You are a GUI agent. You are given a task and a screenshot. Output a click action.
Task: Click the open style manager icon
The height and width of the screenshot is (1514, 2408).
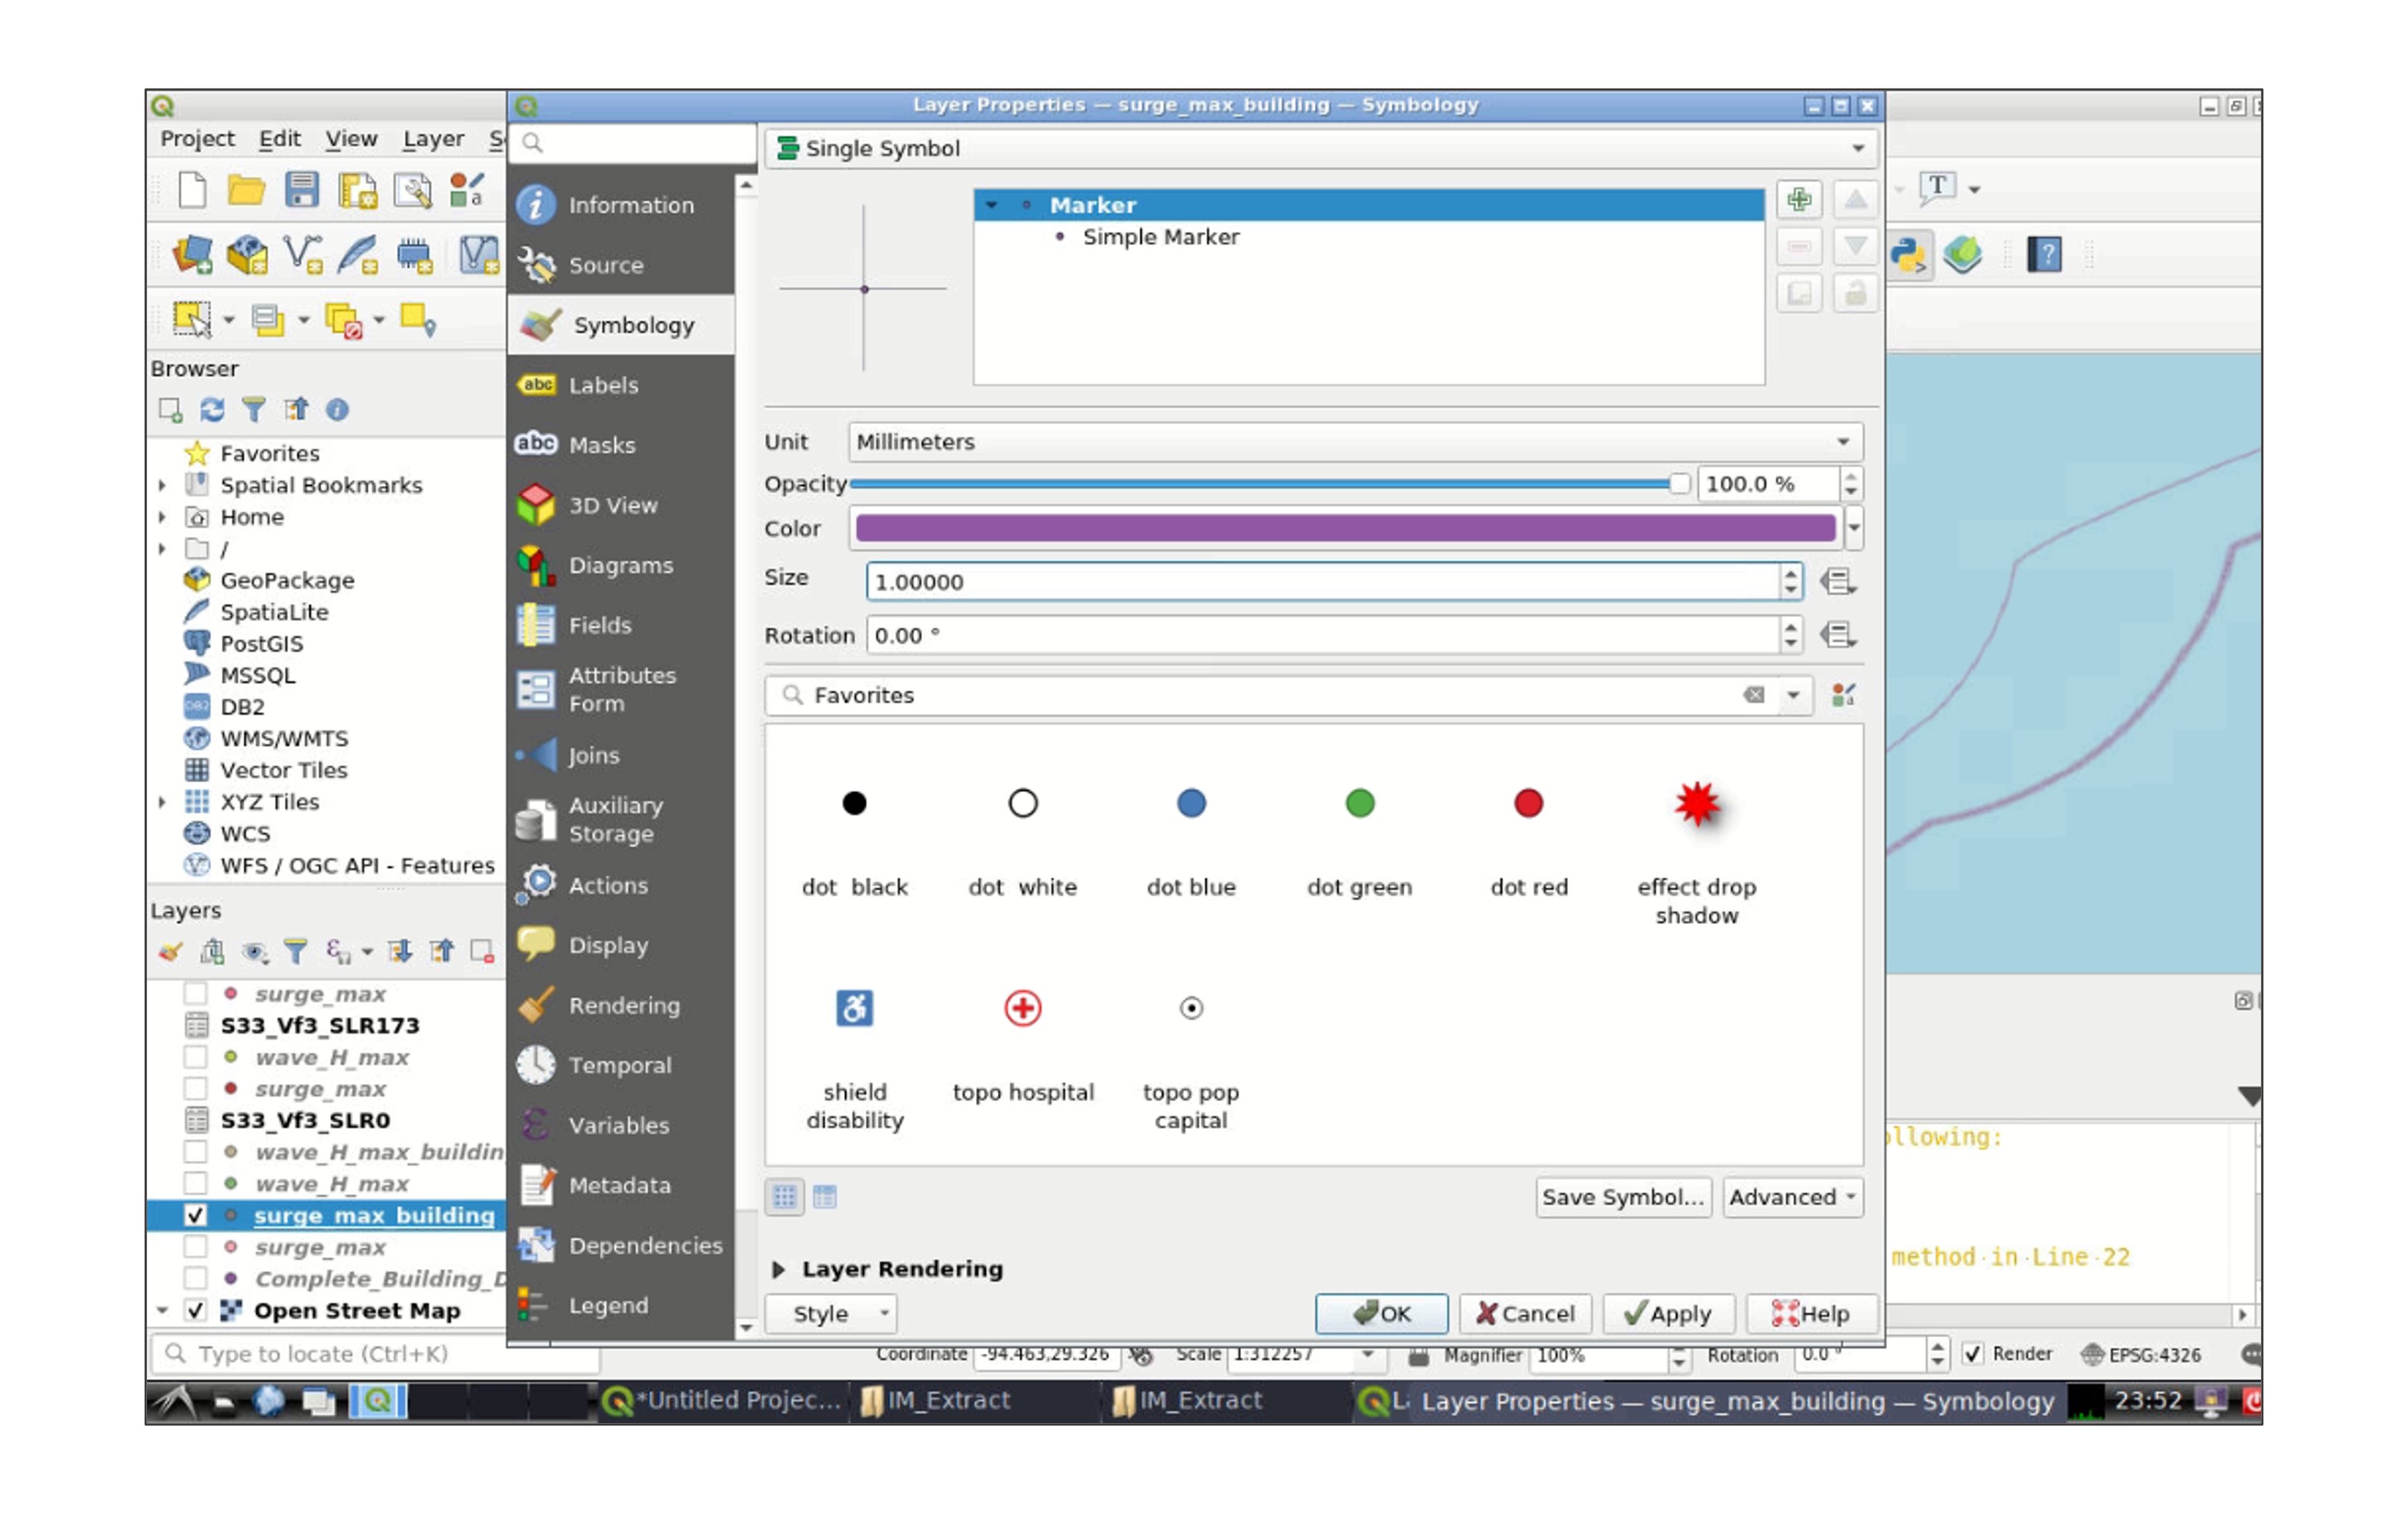point(1843,695)
